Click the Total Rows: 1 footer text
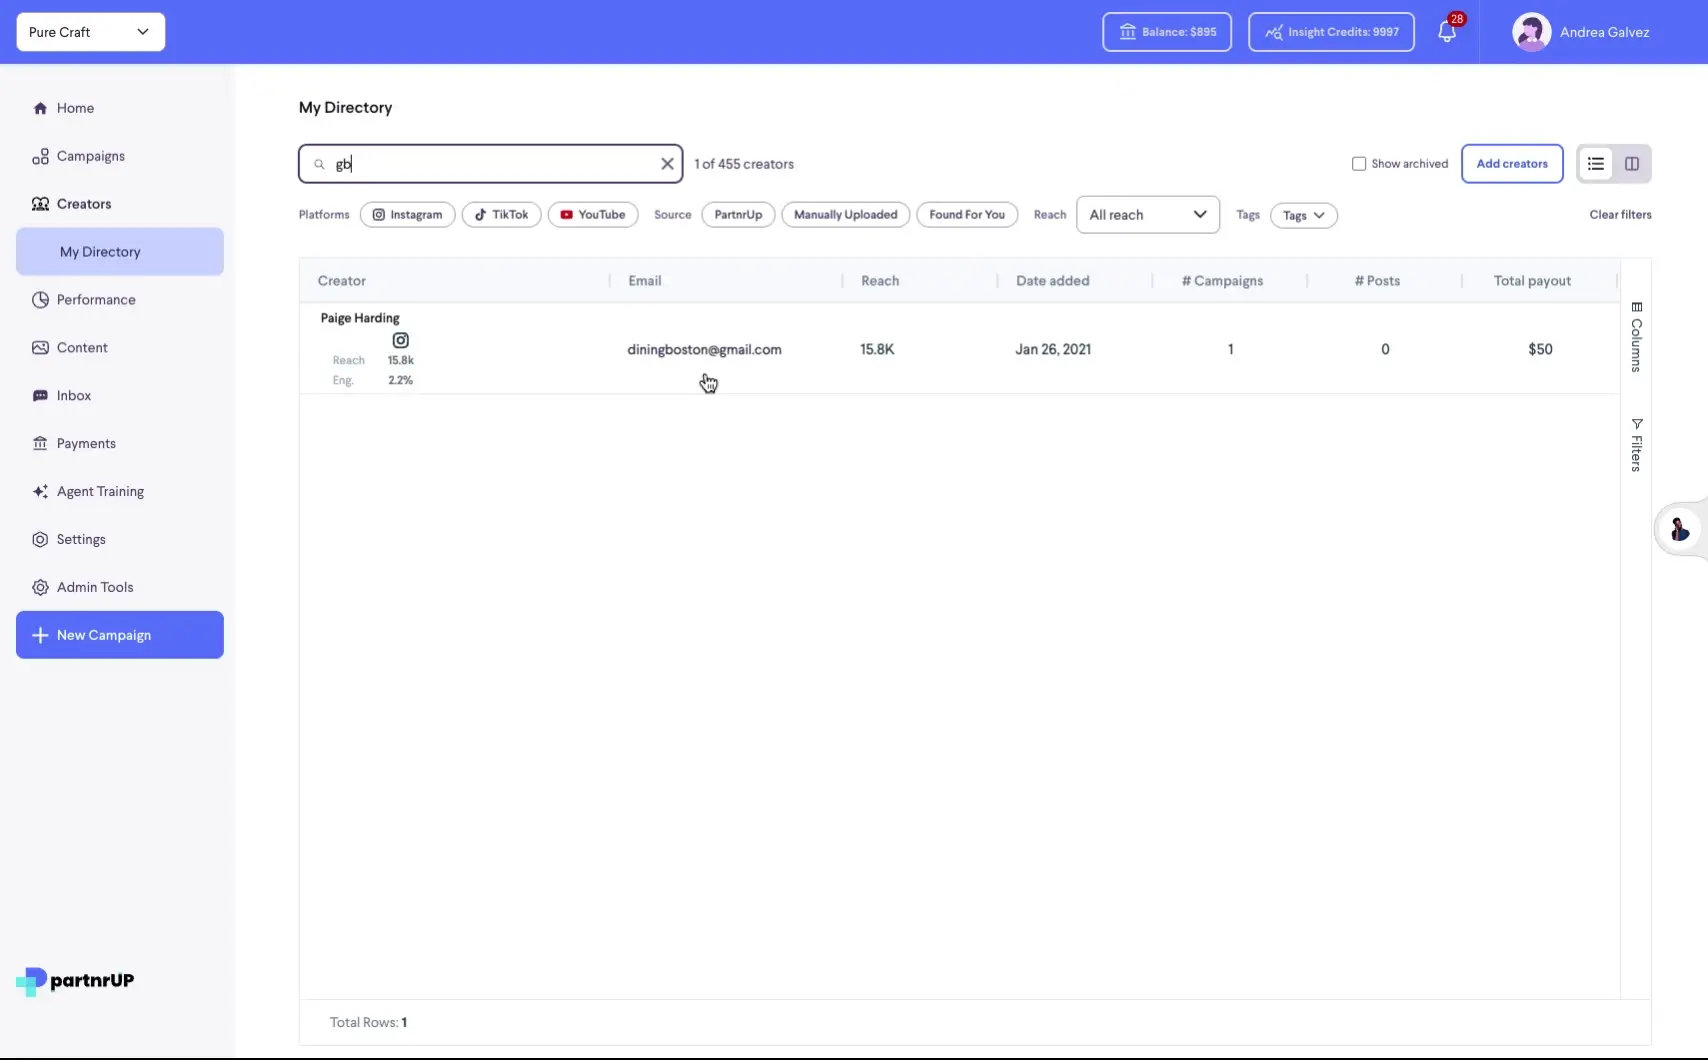The image size is (1708, 1060). [x=368, y=1022]
